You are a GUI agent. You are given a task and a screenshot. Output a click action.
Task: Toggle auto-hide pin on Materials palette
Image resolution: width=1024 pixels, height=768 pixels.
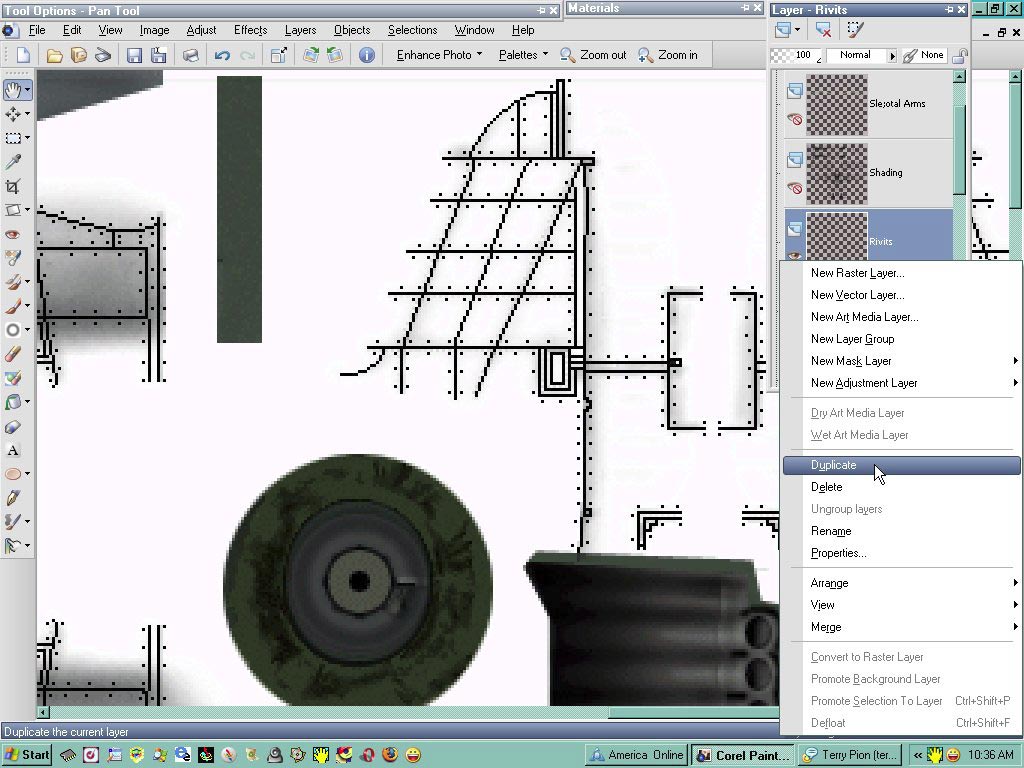coord(746,8)
